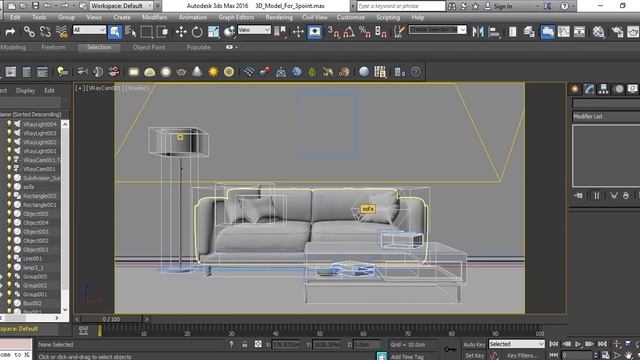Click the time slider handle at 0 / 100

[111, 319]
